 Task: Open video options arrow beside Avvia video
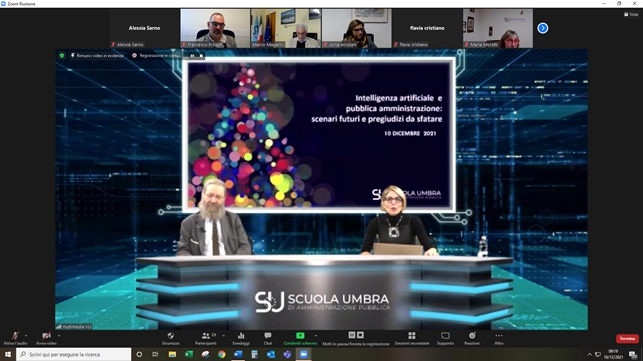pyautogui.click(x=59, y=336)
